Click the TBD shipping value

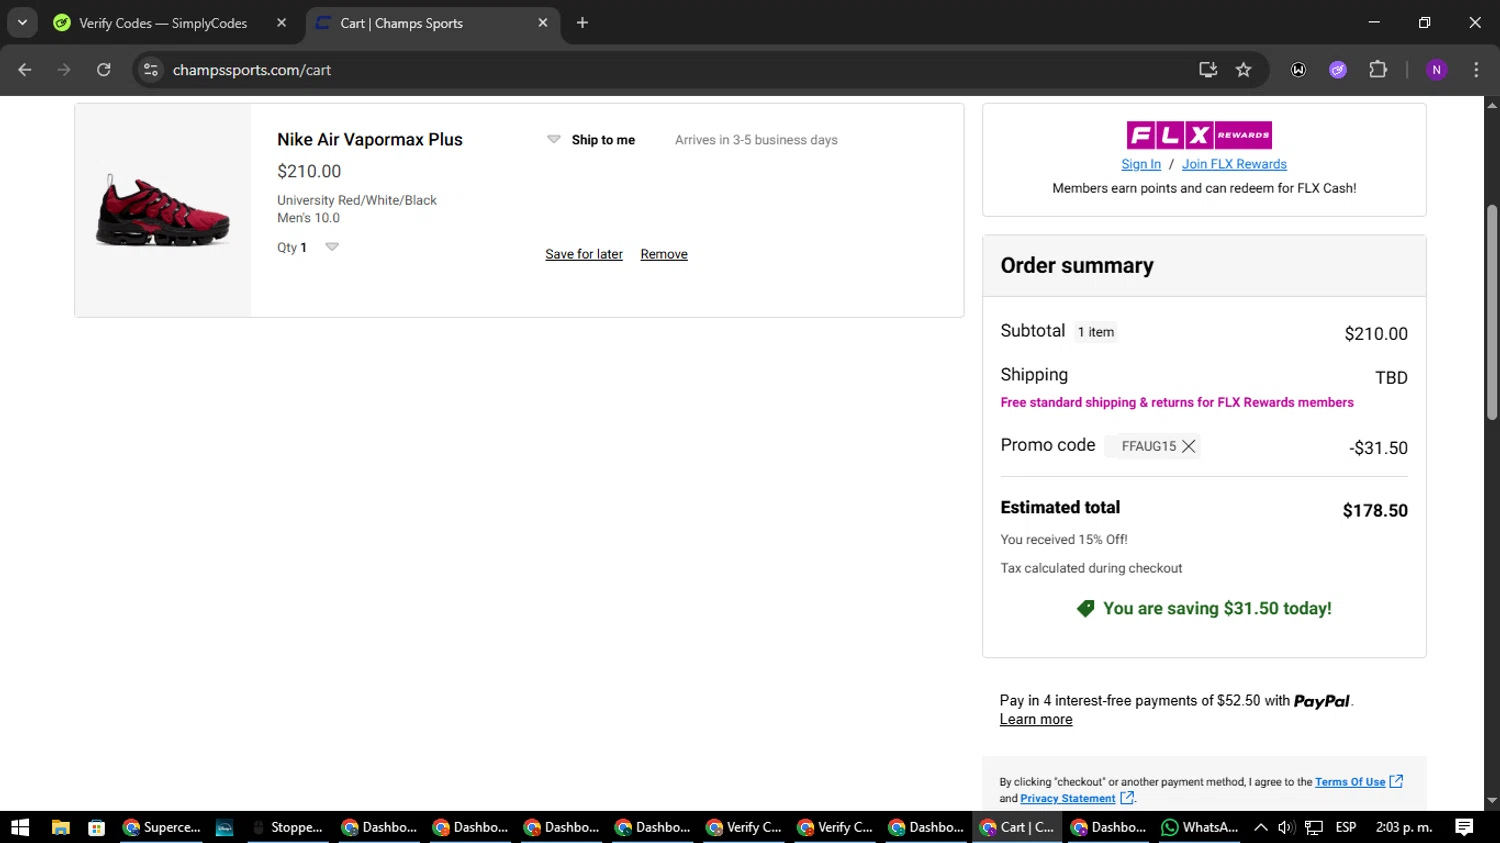(1391, 378)
